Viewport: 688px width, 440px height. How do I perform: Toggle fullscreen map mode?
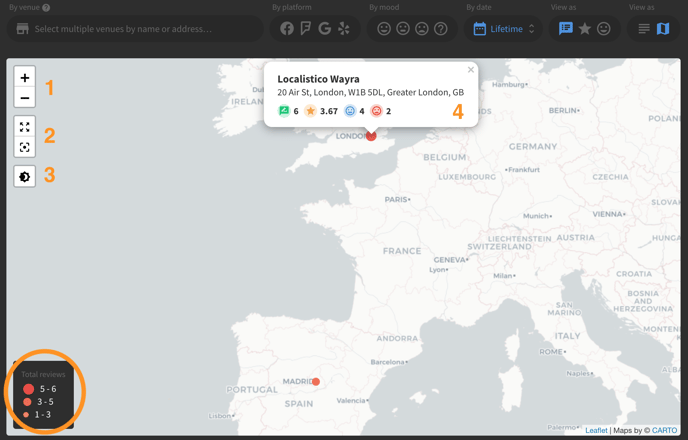pyautogui.click(x=25, y=127)
